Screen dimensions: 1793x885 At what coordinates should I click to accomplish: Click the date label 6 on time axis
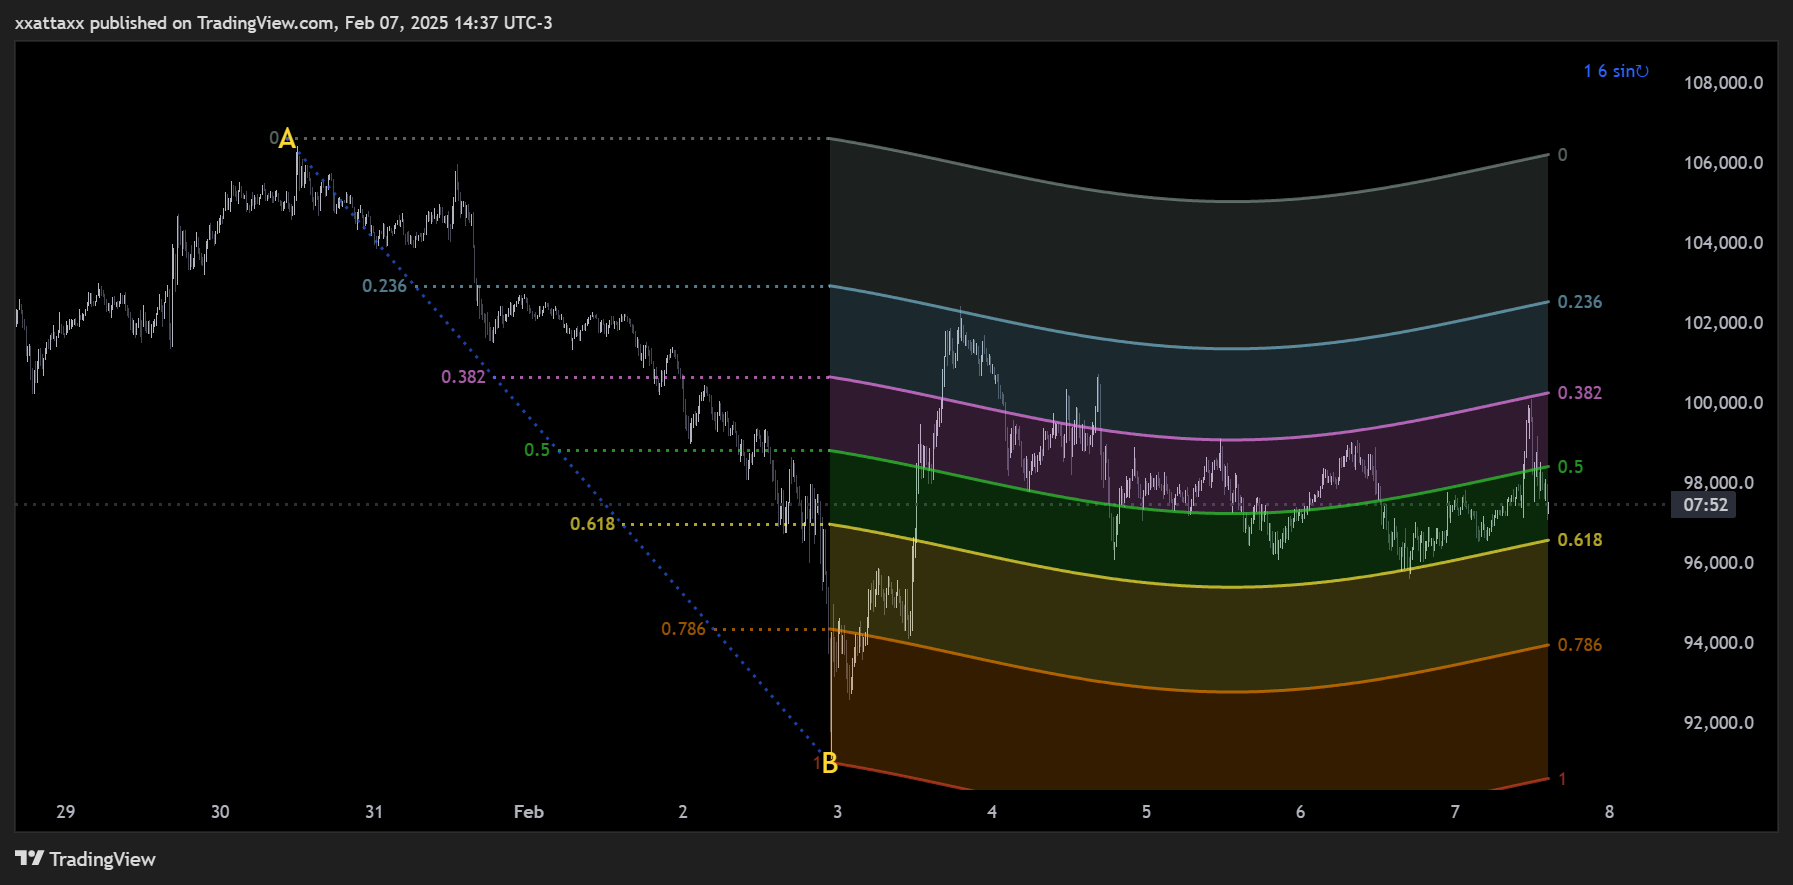[1300, 812]
